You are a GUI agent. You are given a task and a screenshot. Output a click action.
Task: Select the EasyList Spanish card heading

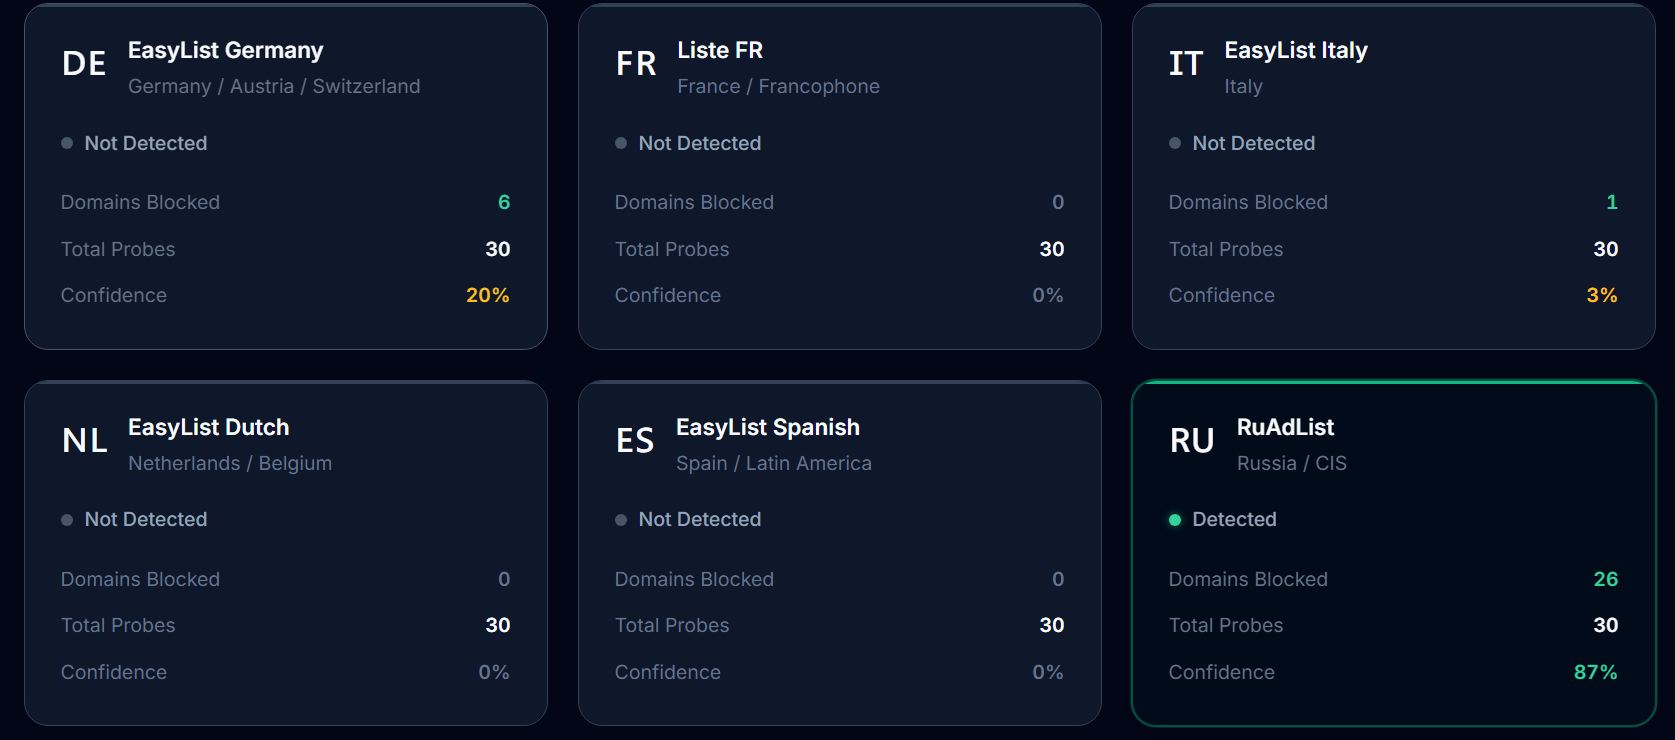click(x=768, y=427)
